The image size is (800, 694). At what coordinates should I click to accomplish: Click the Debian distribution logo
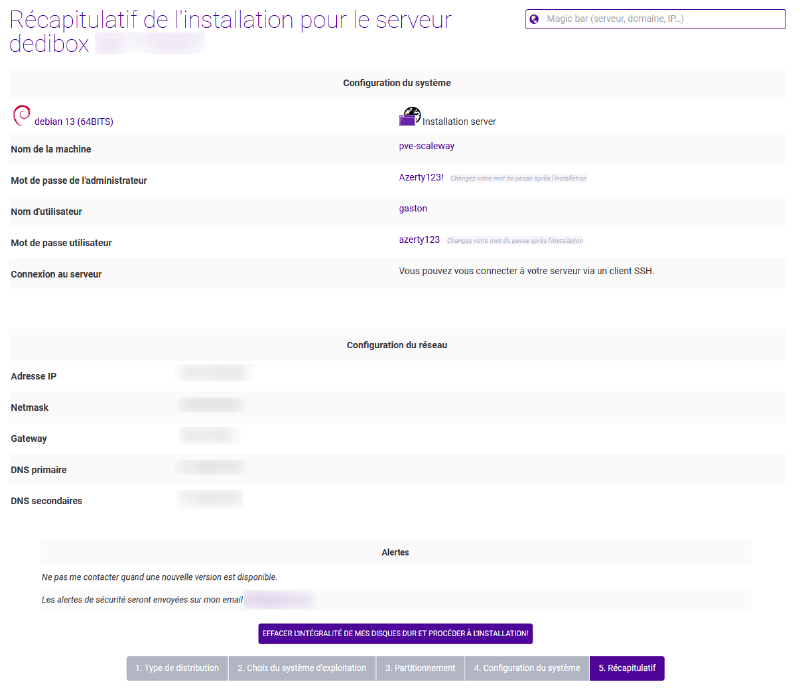[x=19, y=115]
